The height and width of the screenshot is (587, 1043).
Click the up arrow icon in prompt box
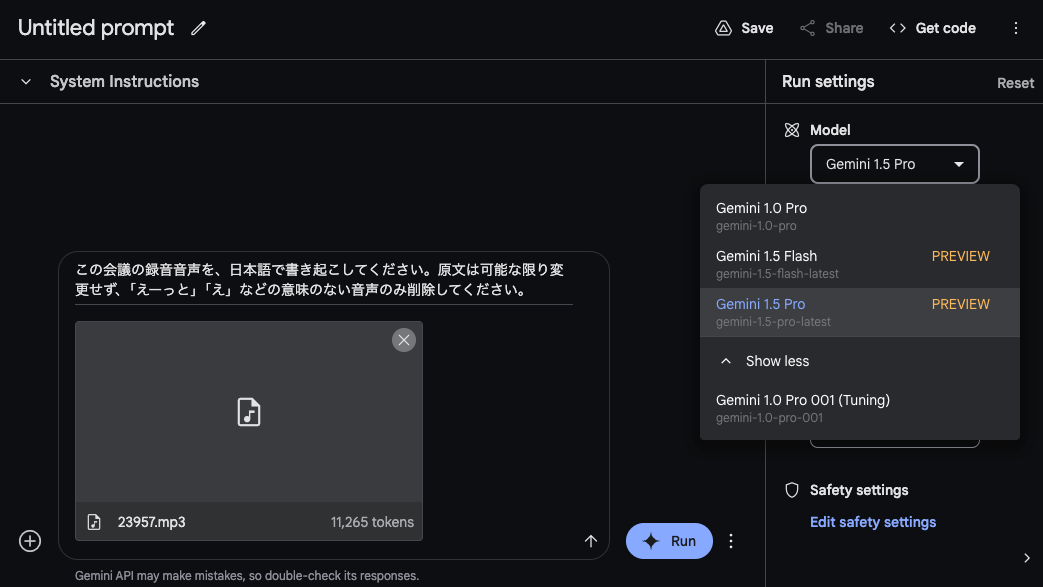(590, 541)
